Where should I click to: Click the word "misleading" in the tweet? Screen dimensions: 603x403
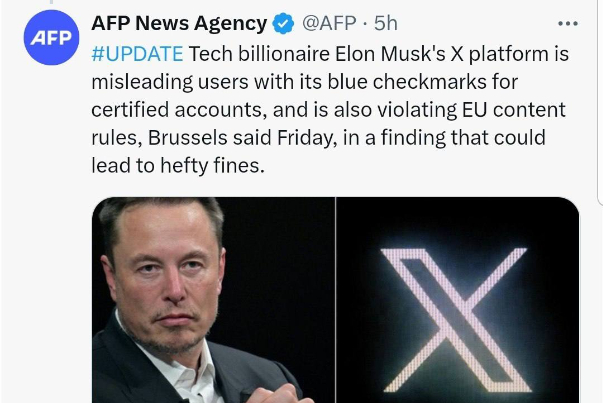point(138,81)
